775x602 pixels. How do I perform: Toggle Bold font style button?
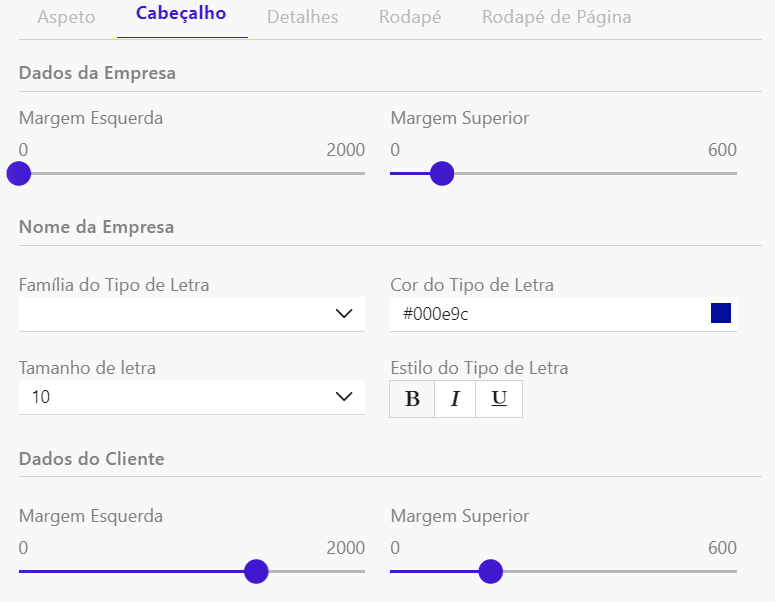[412, 399]
